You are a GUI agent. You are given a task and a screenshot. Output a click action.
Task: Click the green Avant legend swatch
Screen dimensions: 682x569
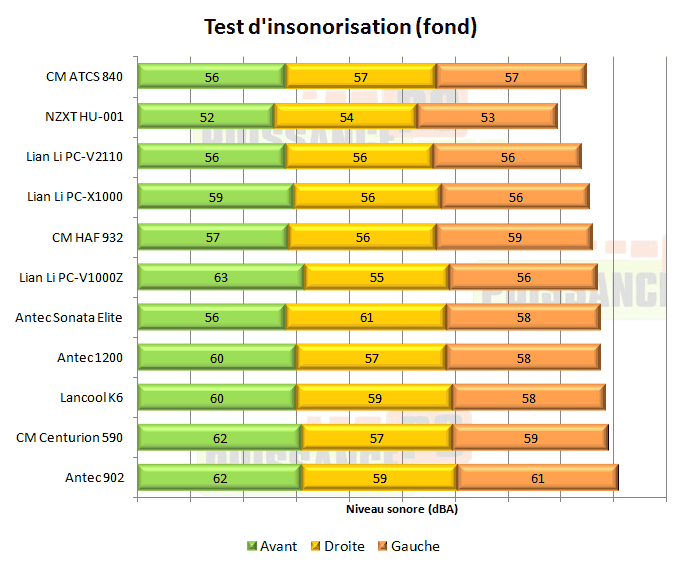pyautogui.click(x=252, y=546)
